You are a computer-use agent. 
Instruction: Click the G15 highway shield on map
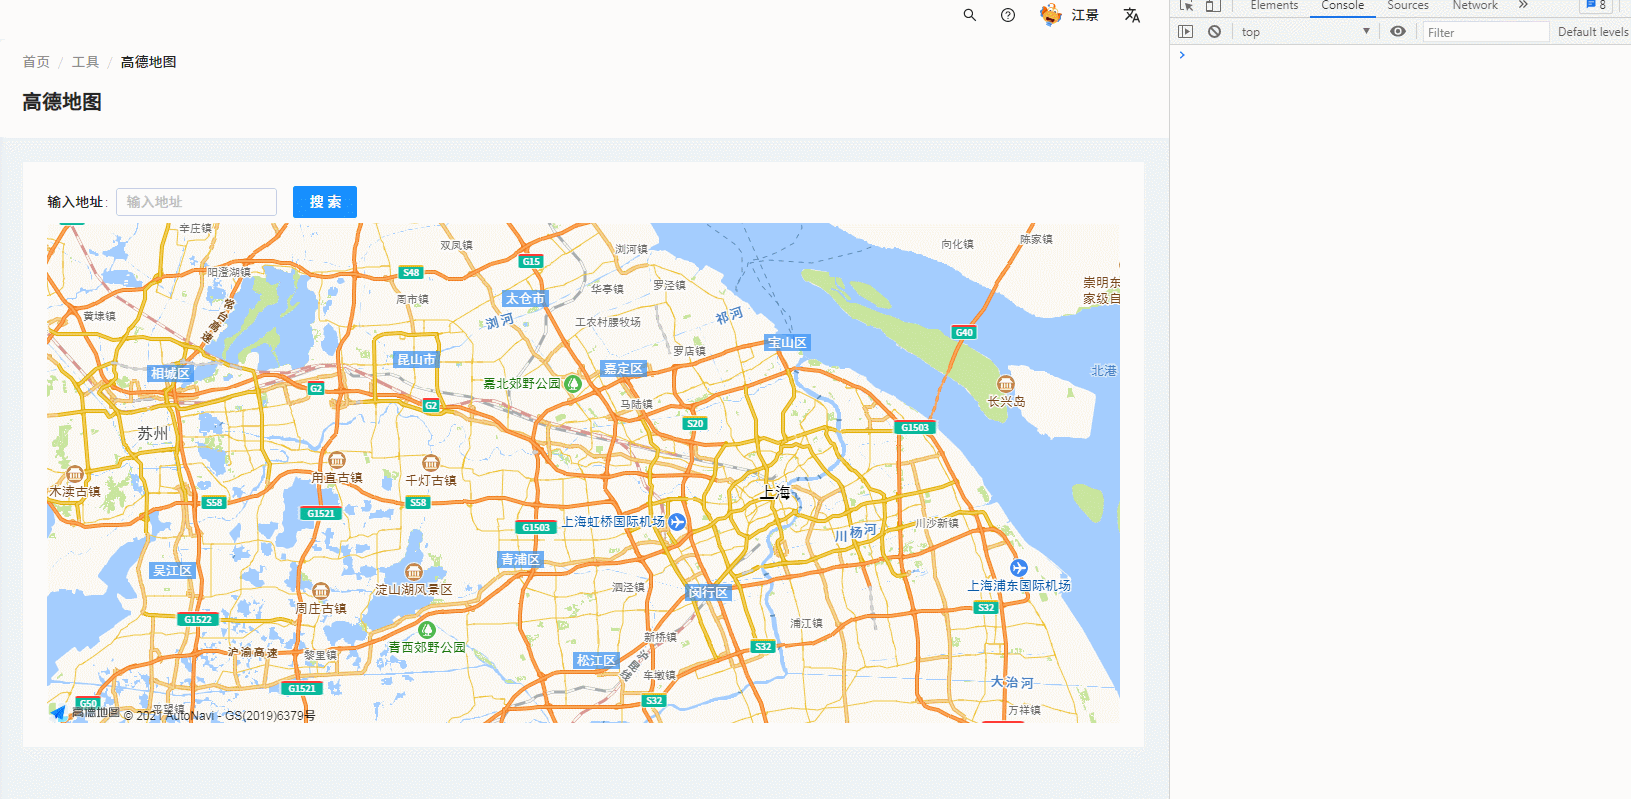pyautogui.click(x=531, y=261)
